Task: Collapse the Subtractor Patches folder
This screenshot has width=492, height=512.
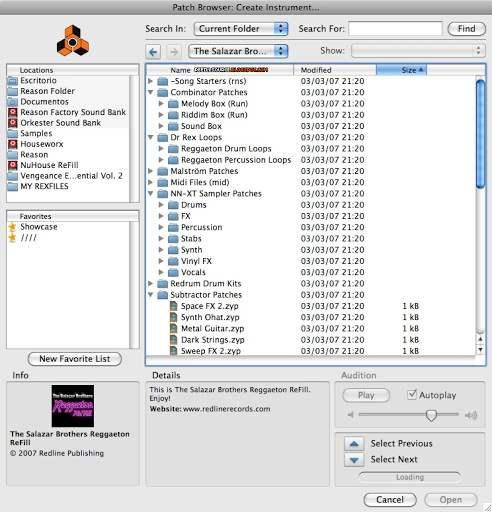Action: tap(151, 295)
